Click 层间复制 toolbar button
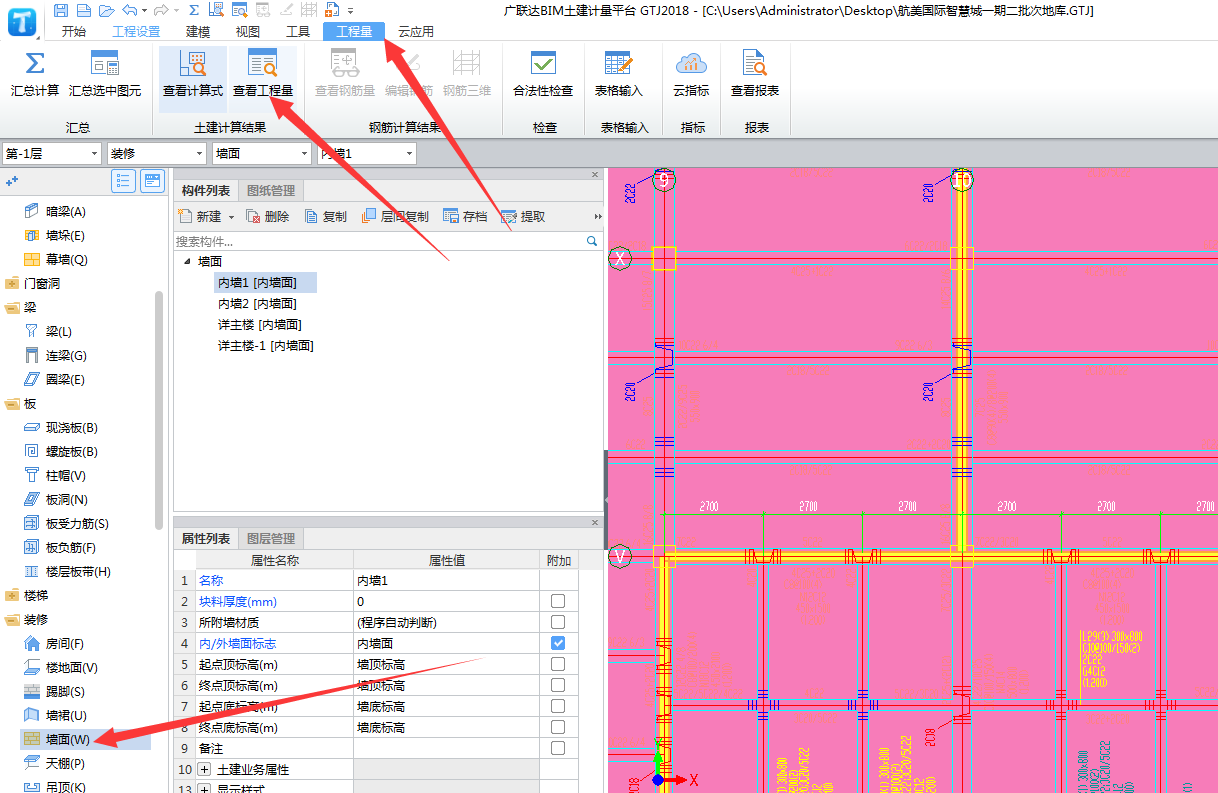The image size is (1218, 793). 395,216
